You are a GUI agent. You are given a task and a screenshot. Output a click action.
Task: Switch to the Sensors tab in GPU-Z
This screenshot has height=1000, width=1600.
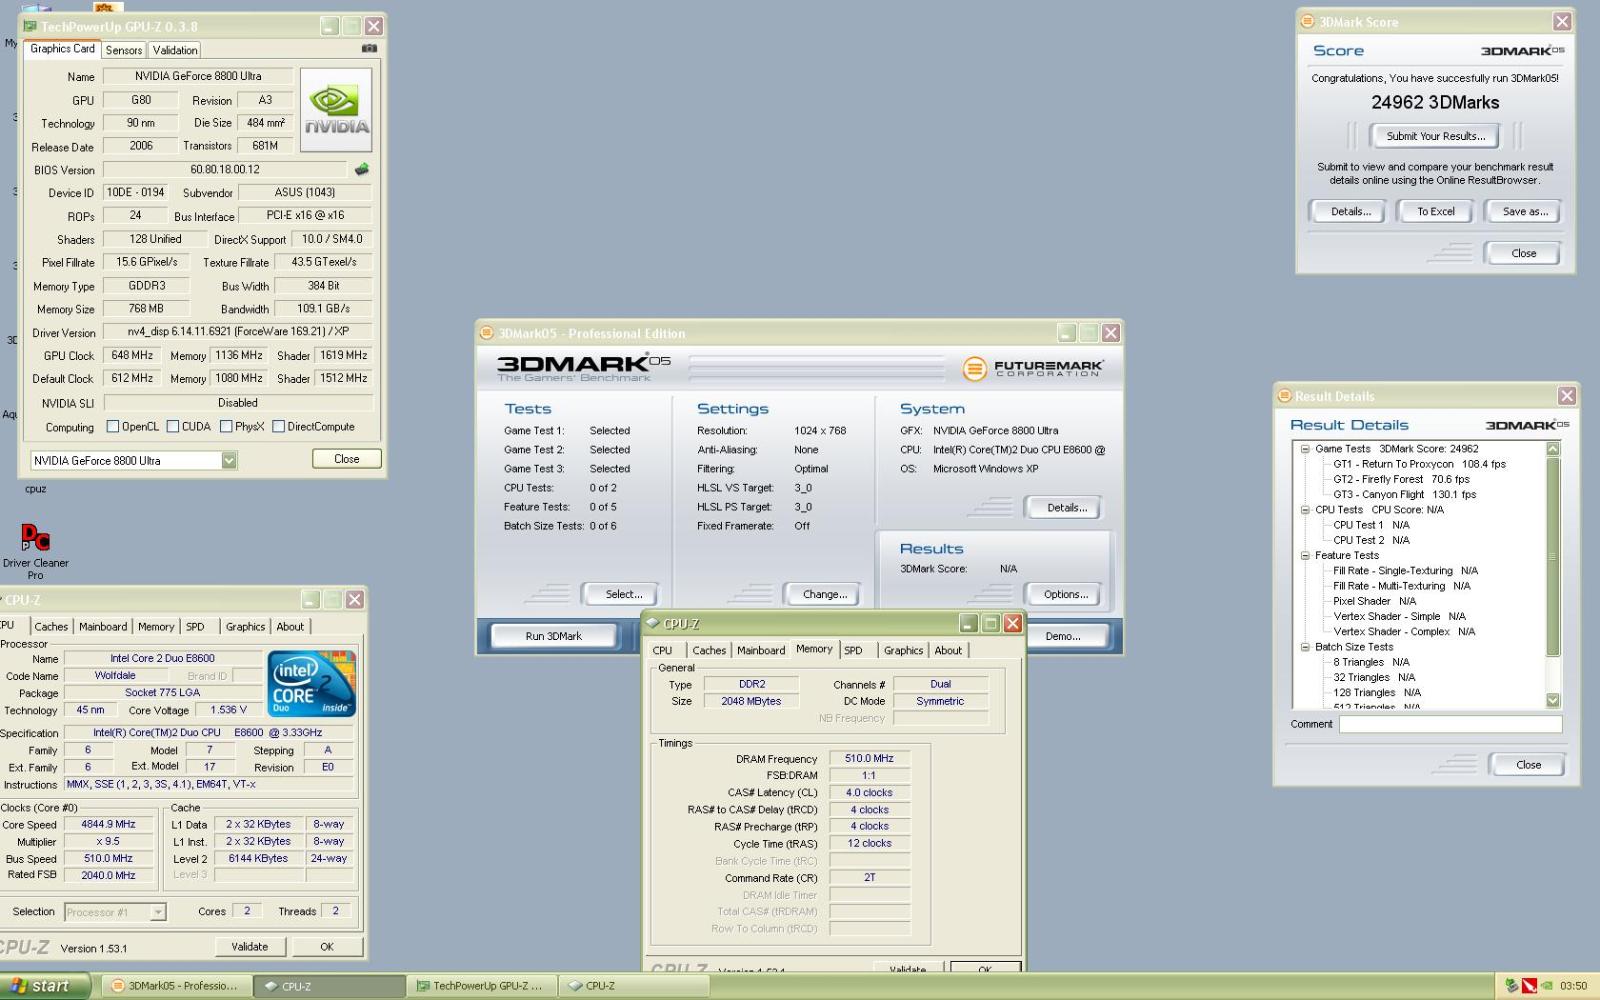(124, 50)
